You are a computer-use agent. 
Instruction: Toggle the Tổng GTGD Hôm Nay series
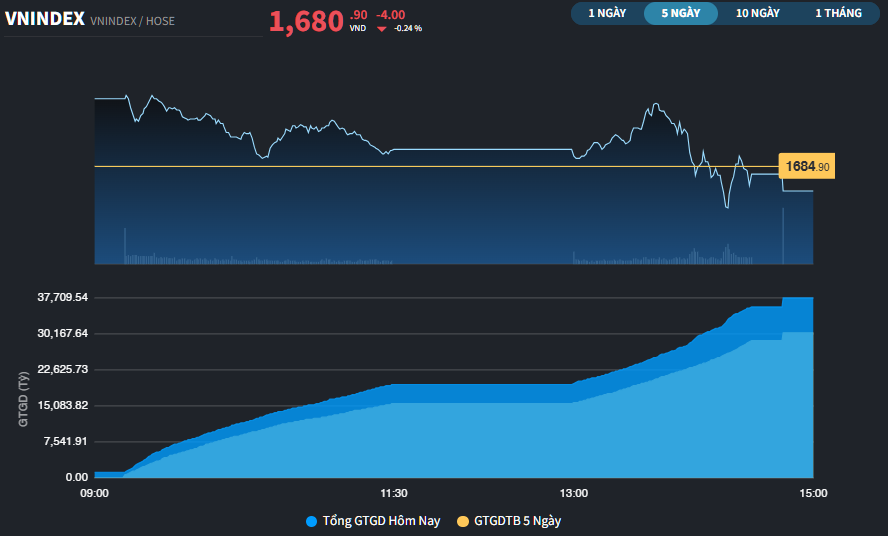click(x=380, y=521)
